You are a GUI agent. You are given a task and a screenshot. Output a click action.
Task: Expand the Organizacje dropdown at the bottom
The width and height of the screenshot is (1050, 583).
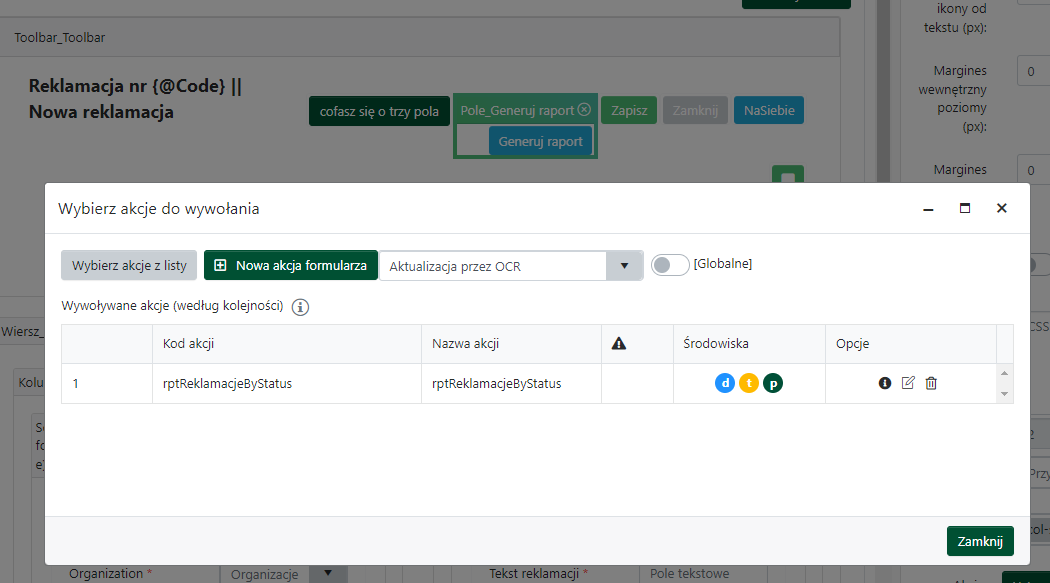327,574
